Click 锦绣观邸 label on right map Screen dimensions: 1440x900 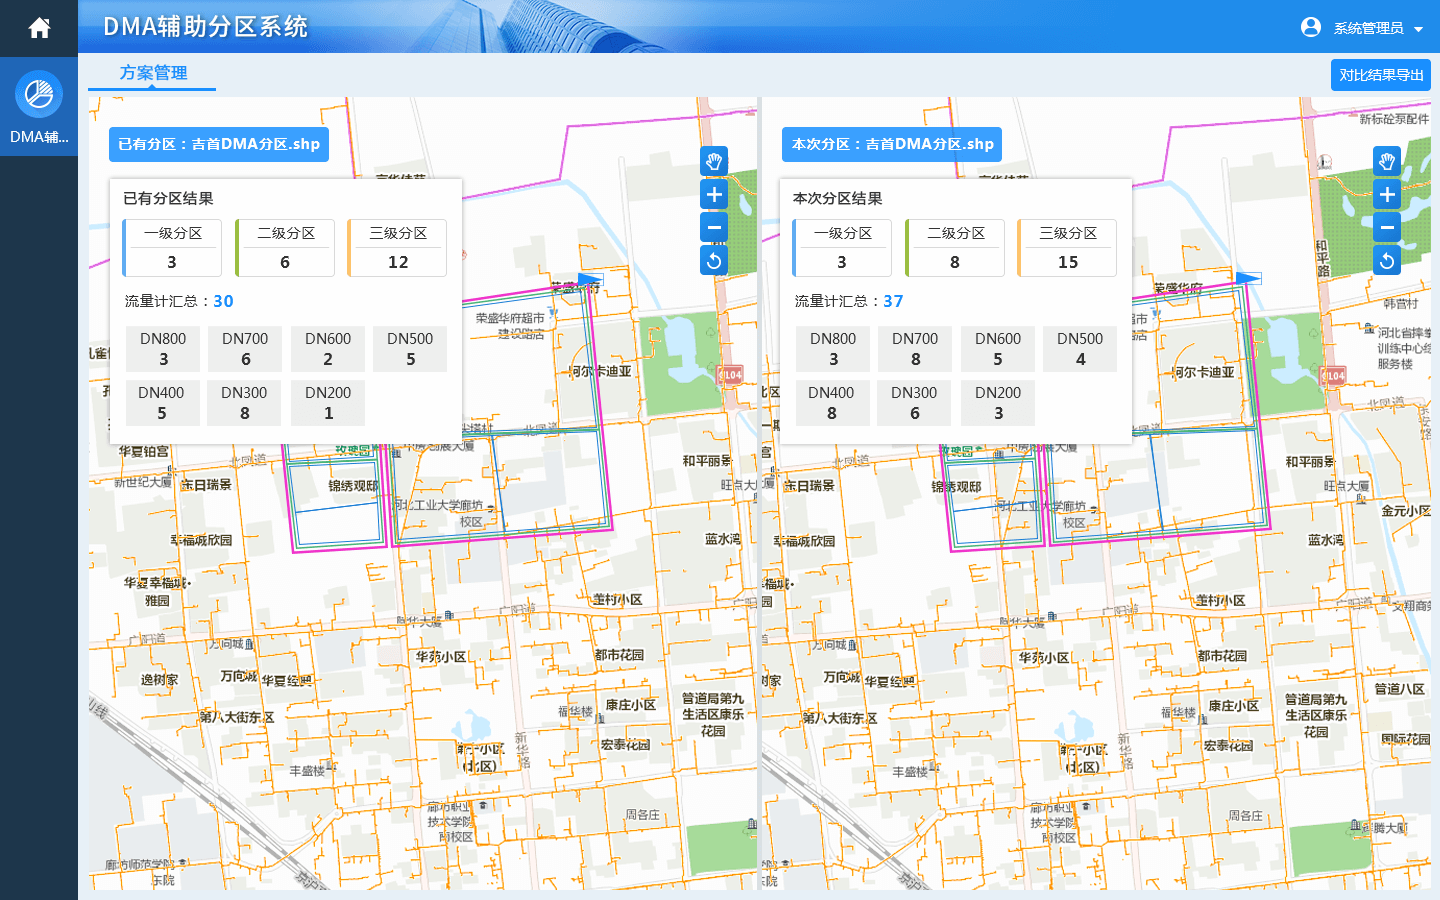pyautogui.click(x=957, y=487)
